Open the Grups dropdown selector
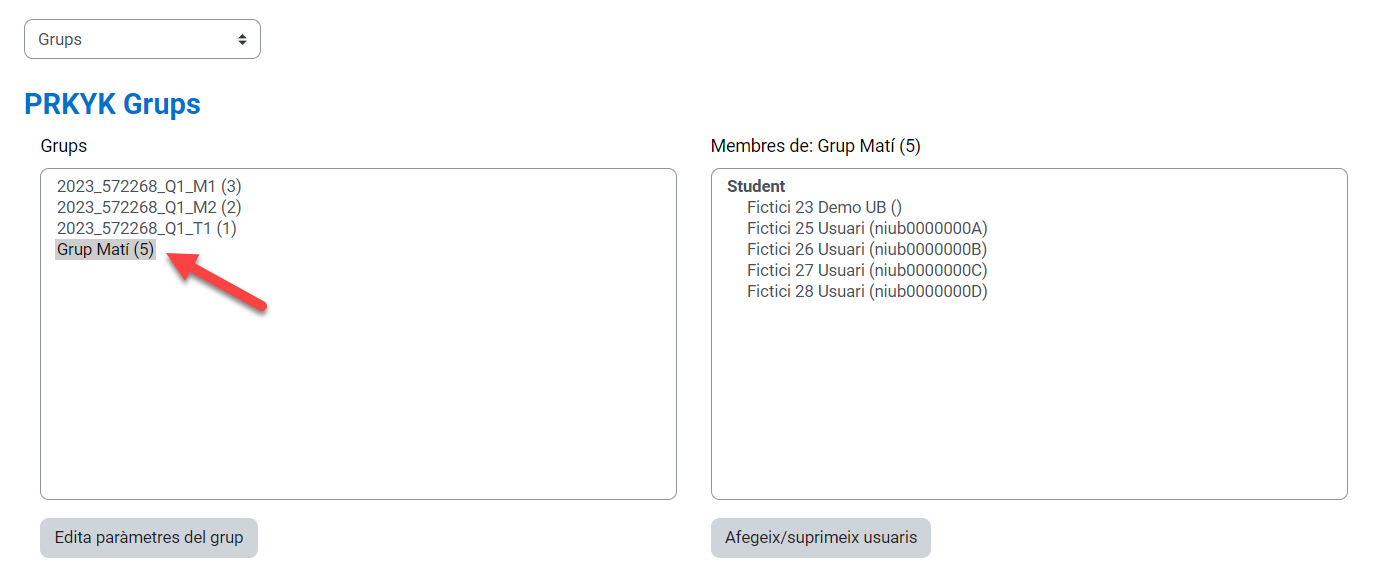 pos(141,39)
